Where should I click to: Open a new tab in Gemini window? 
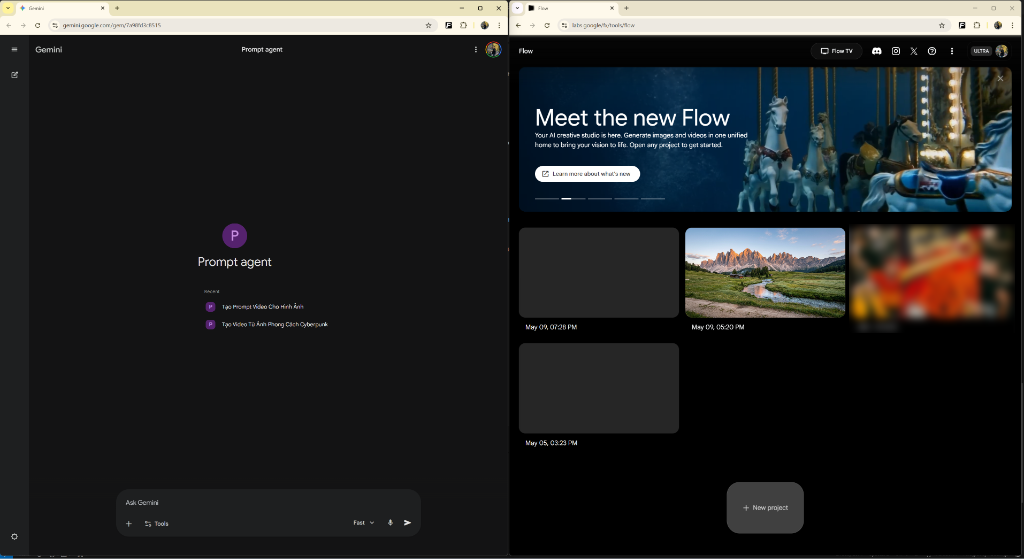[x=117, y=8]
